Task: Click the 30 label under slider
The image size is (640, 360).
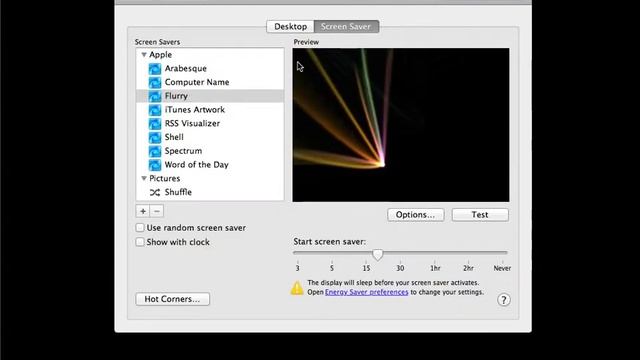Action: (x=400, y=268)
